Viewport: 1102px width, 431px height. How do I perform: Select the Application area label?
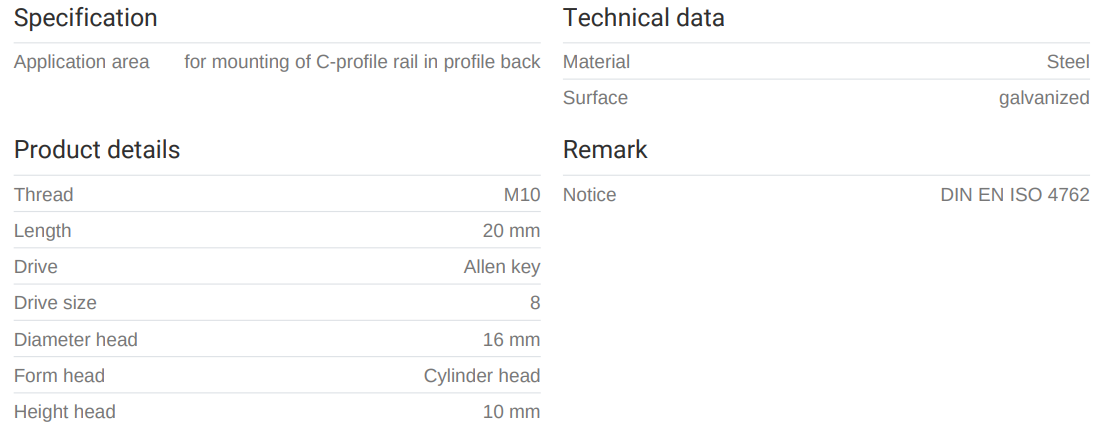pyautogui.click(x=82, y=62)
